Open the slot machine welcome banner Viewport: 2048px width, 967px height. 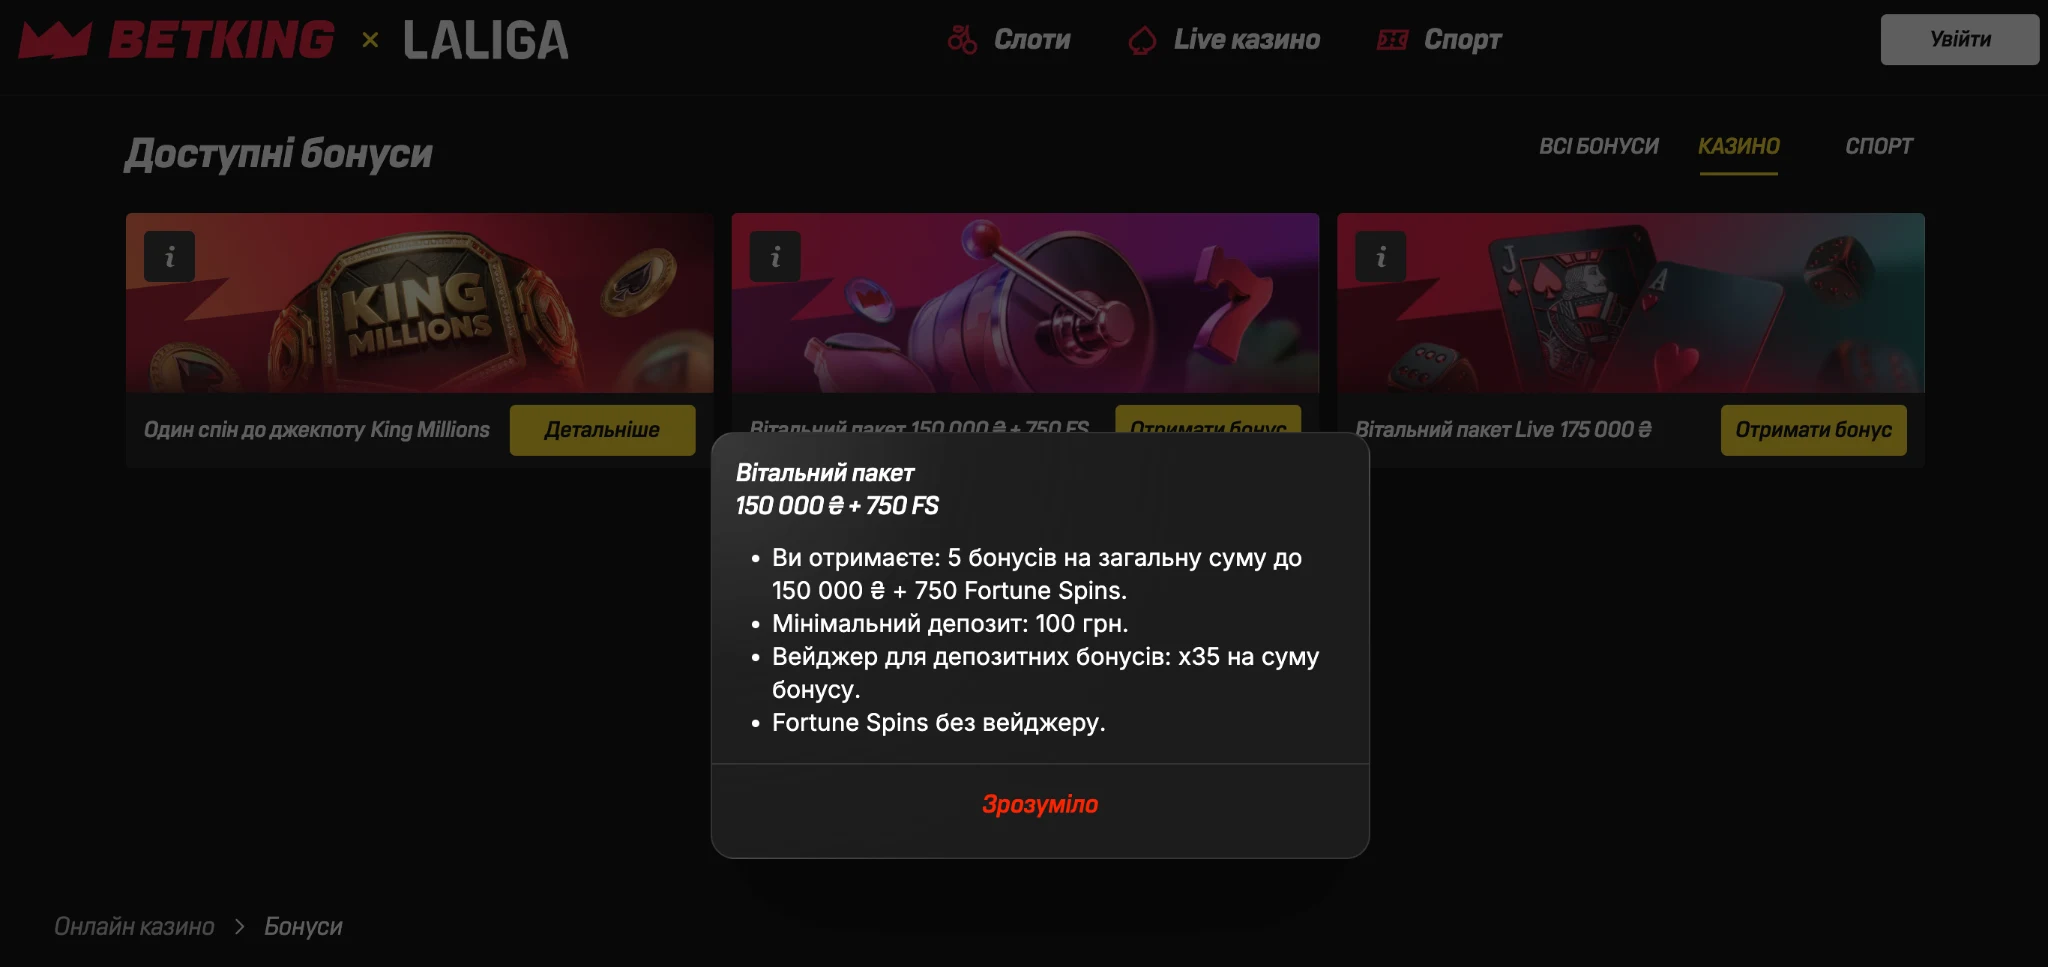point(1025,303)
